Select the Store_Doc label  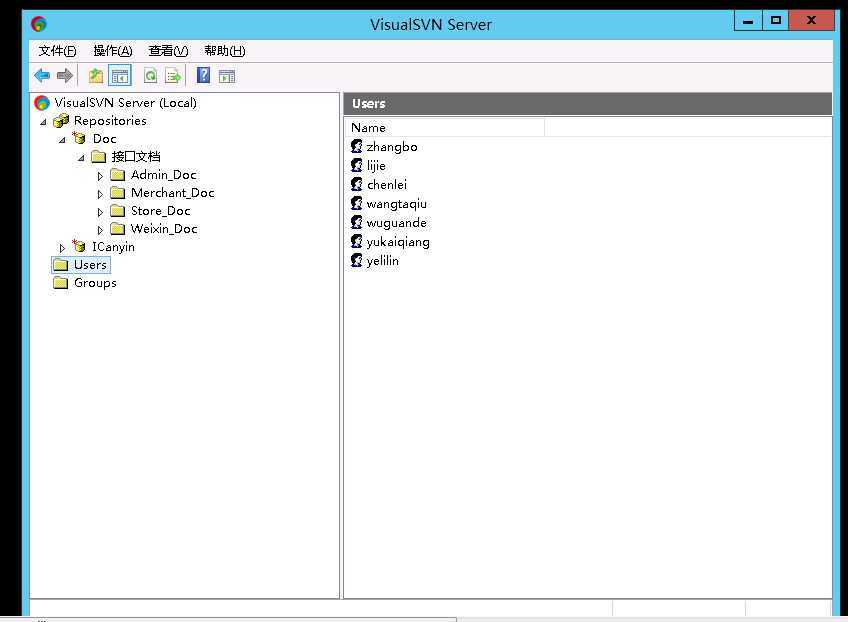click(161, 211)
